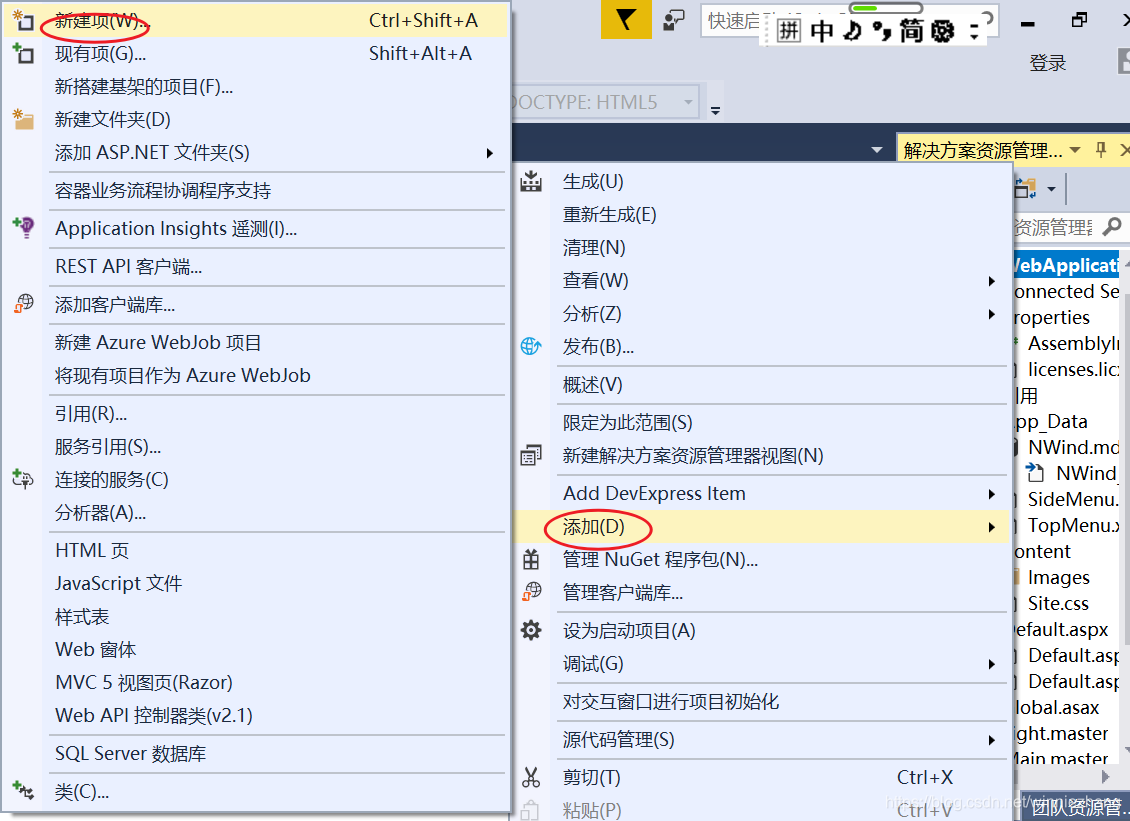Select 限定为此范围(S) entry
The height and width of the screenshot is (821, 1130).
[x=760, y=422]
